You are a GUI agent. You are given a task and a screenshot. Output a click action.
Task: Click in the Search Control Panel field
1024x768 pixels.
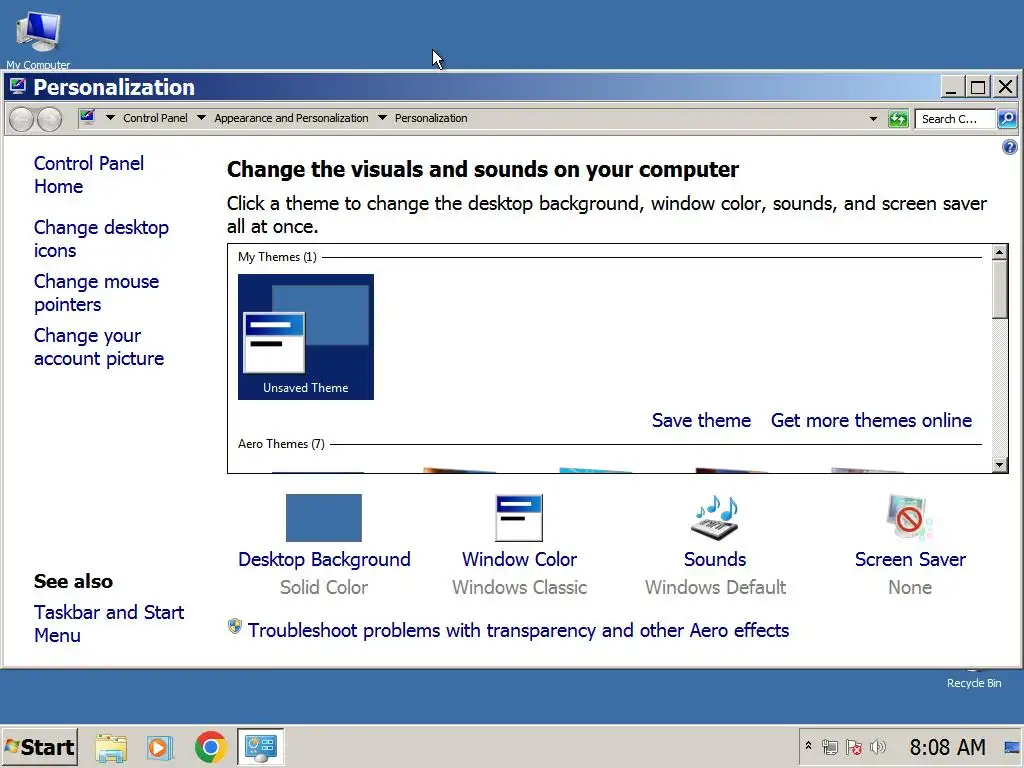pyautogui.click(x=954, y=119)
